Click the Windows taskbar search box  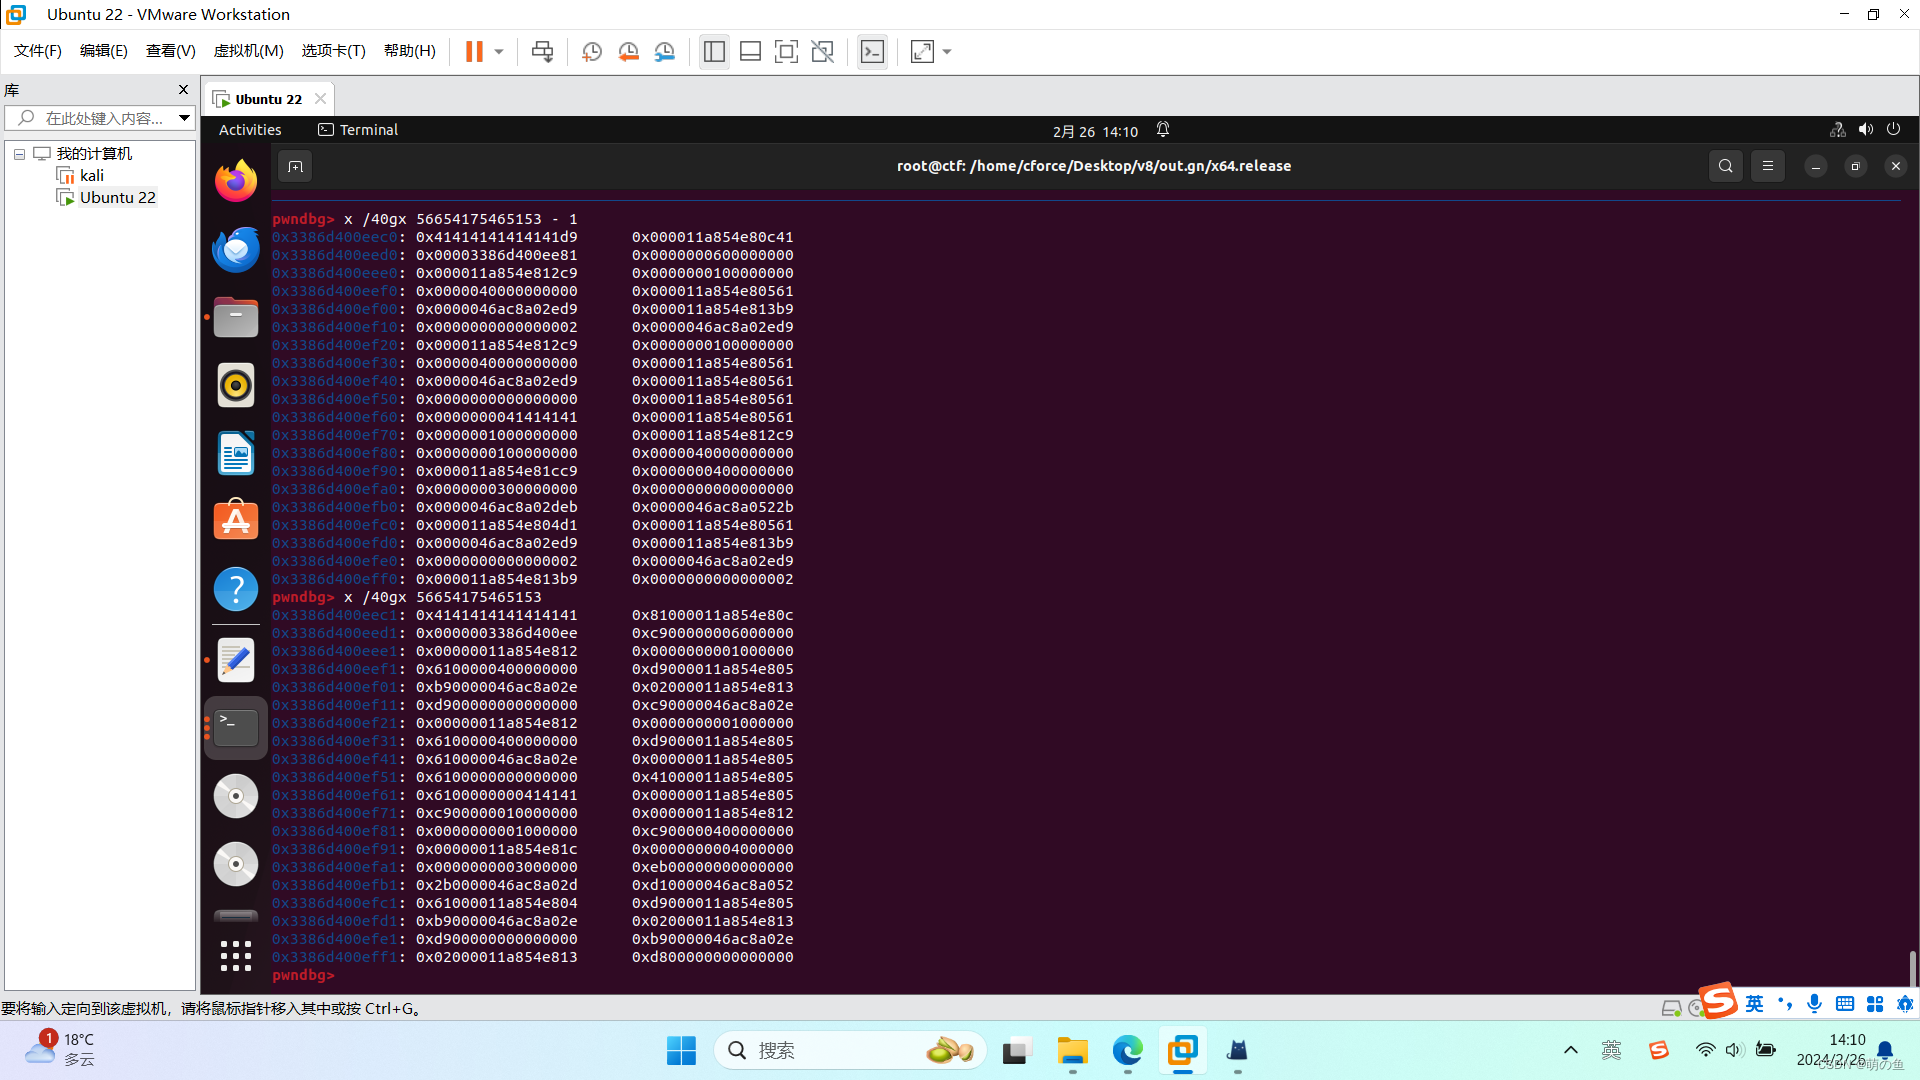[x=850, y=1051]
